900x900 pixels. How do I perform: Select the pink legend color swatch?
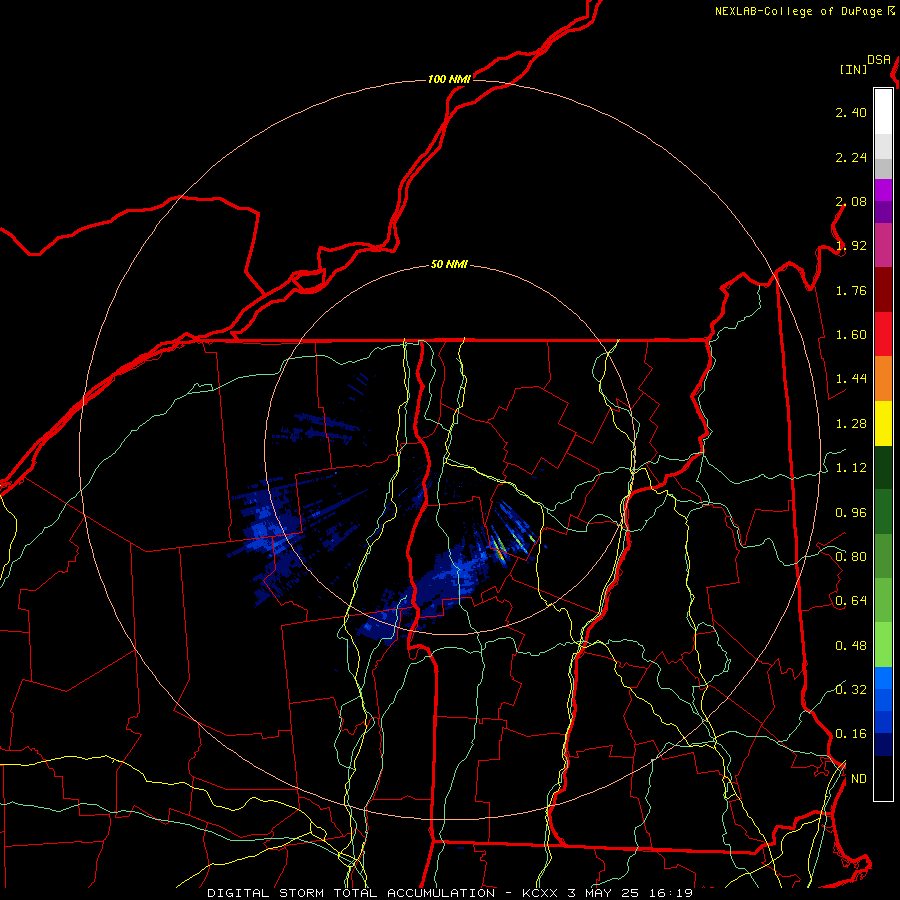(883, 246)
